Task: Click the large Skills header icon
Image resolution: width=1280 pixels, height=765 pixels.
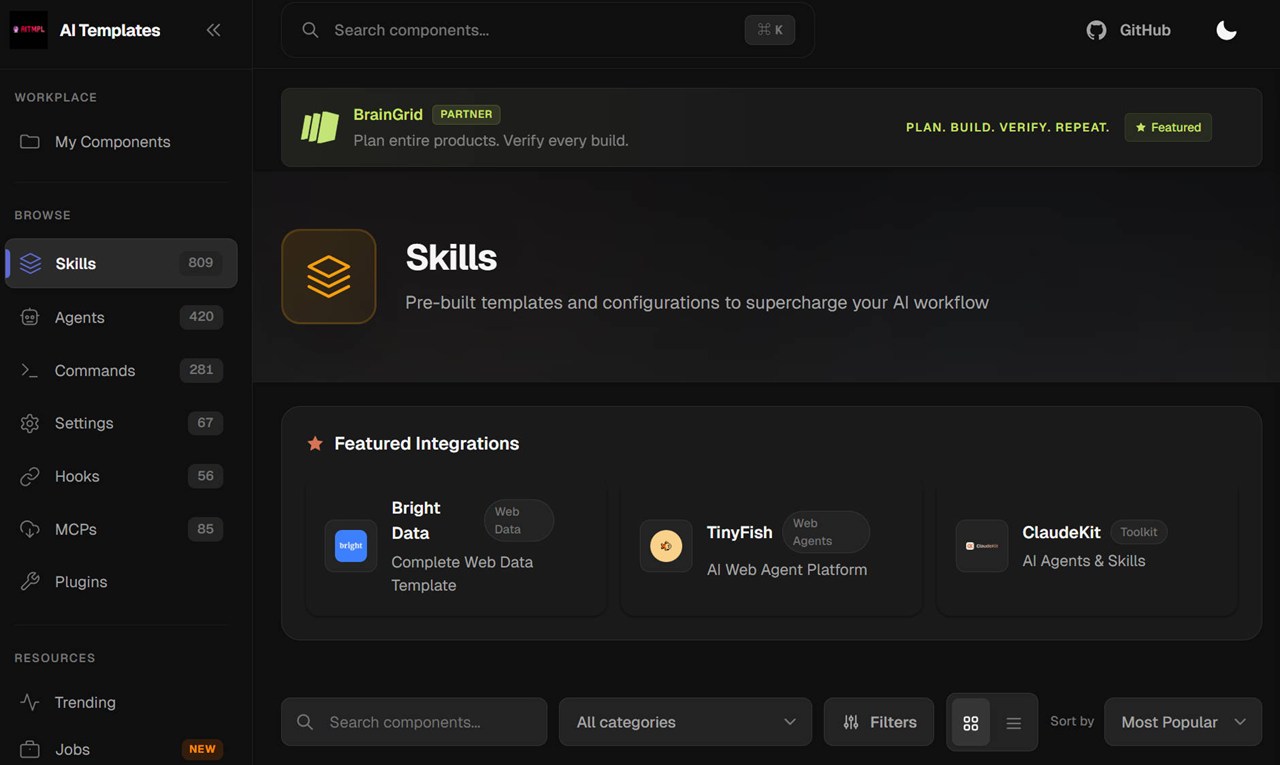Action: tap(329, 277)
